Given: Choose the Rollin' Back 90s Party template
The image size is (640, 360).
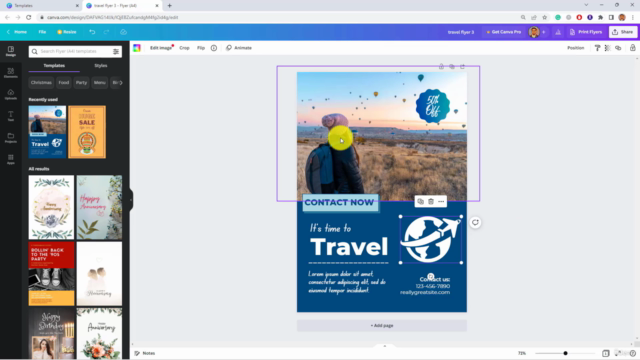Looking at the screenshot, I should (x=51, y=273).
